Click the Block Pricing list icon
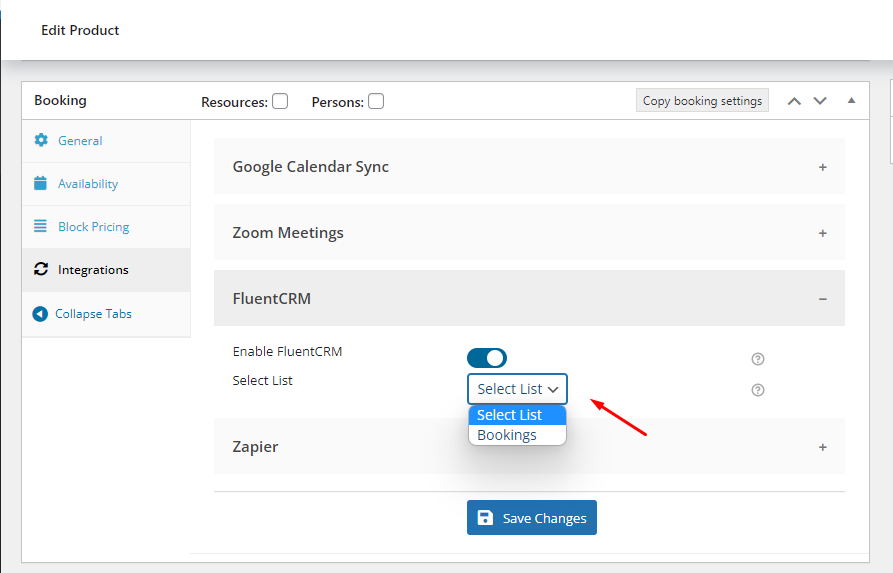The width and height of the screenshot is (893, 573). pos(40,226)
